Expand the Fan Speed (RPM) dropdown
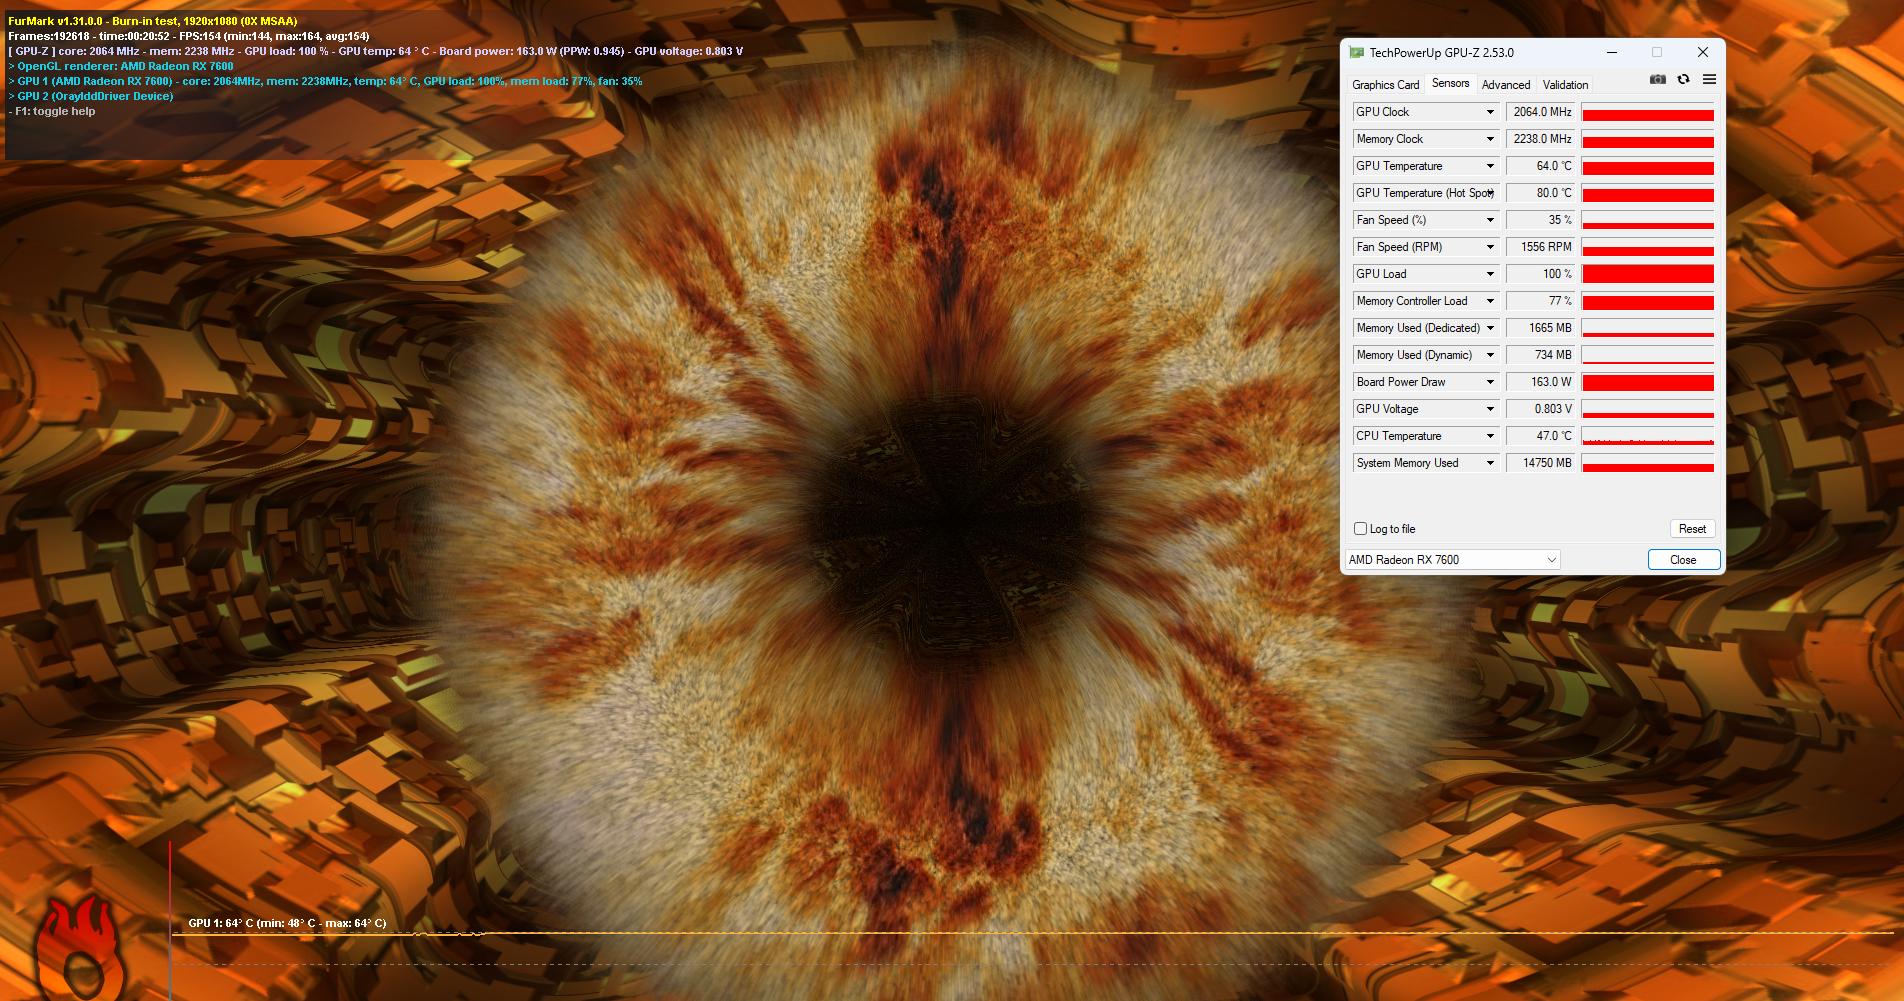Image resolution: width=1904 pixels, height=1001 pixels. (x=1489, y=247)
